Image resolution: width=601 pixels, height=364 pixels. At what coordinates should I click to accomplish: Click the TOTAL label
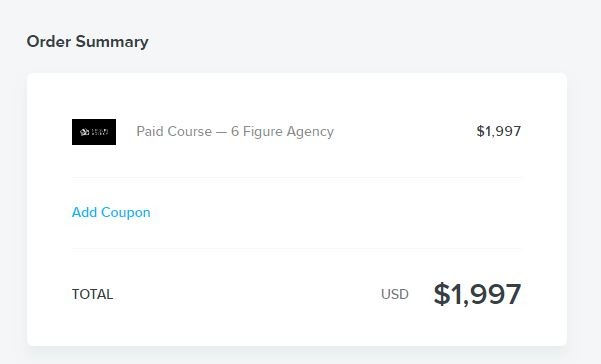tap(92, 294)
